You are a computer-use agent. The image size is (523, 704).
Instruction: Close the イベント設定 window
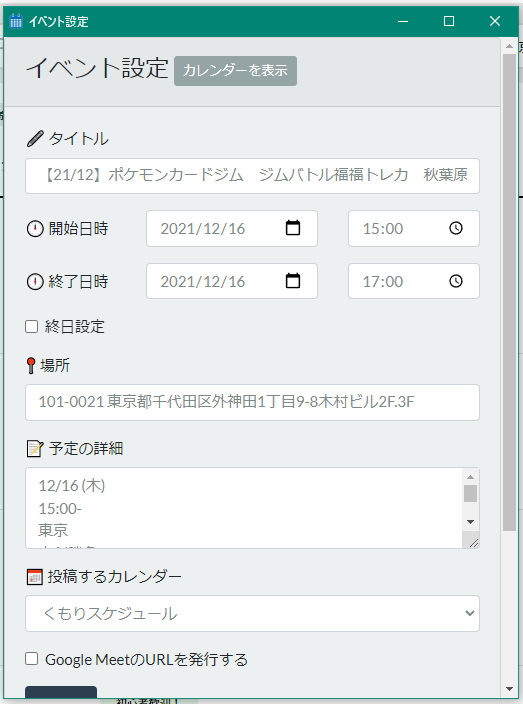click(x=495, y=21)
